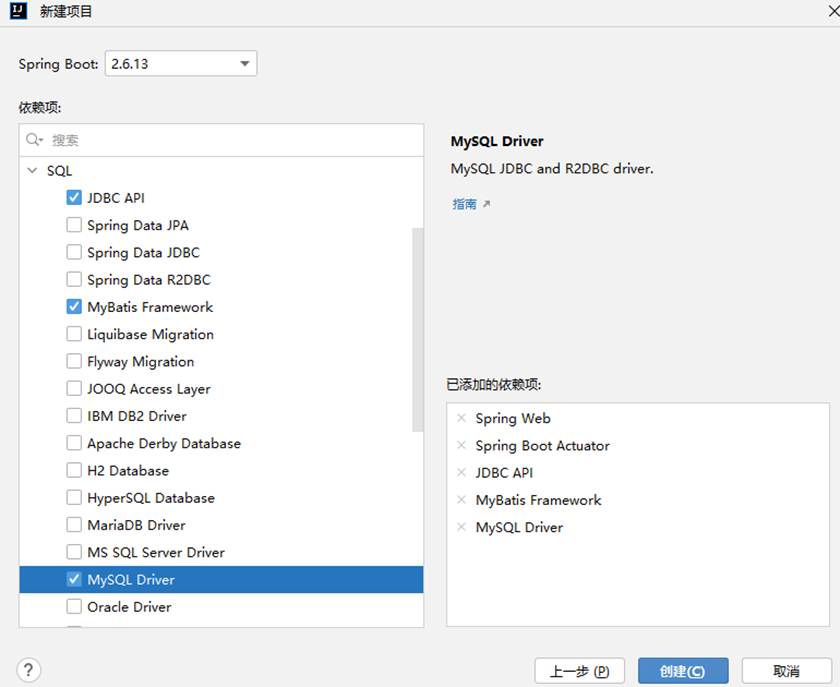Click the MySQL Driver description heading
Image resolution: width=840 pixels, height=687 pixels.
(497, 141)
